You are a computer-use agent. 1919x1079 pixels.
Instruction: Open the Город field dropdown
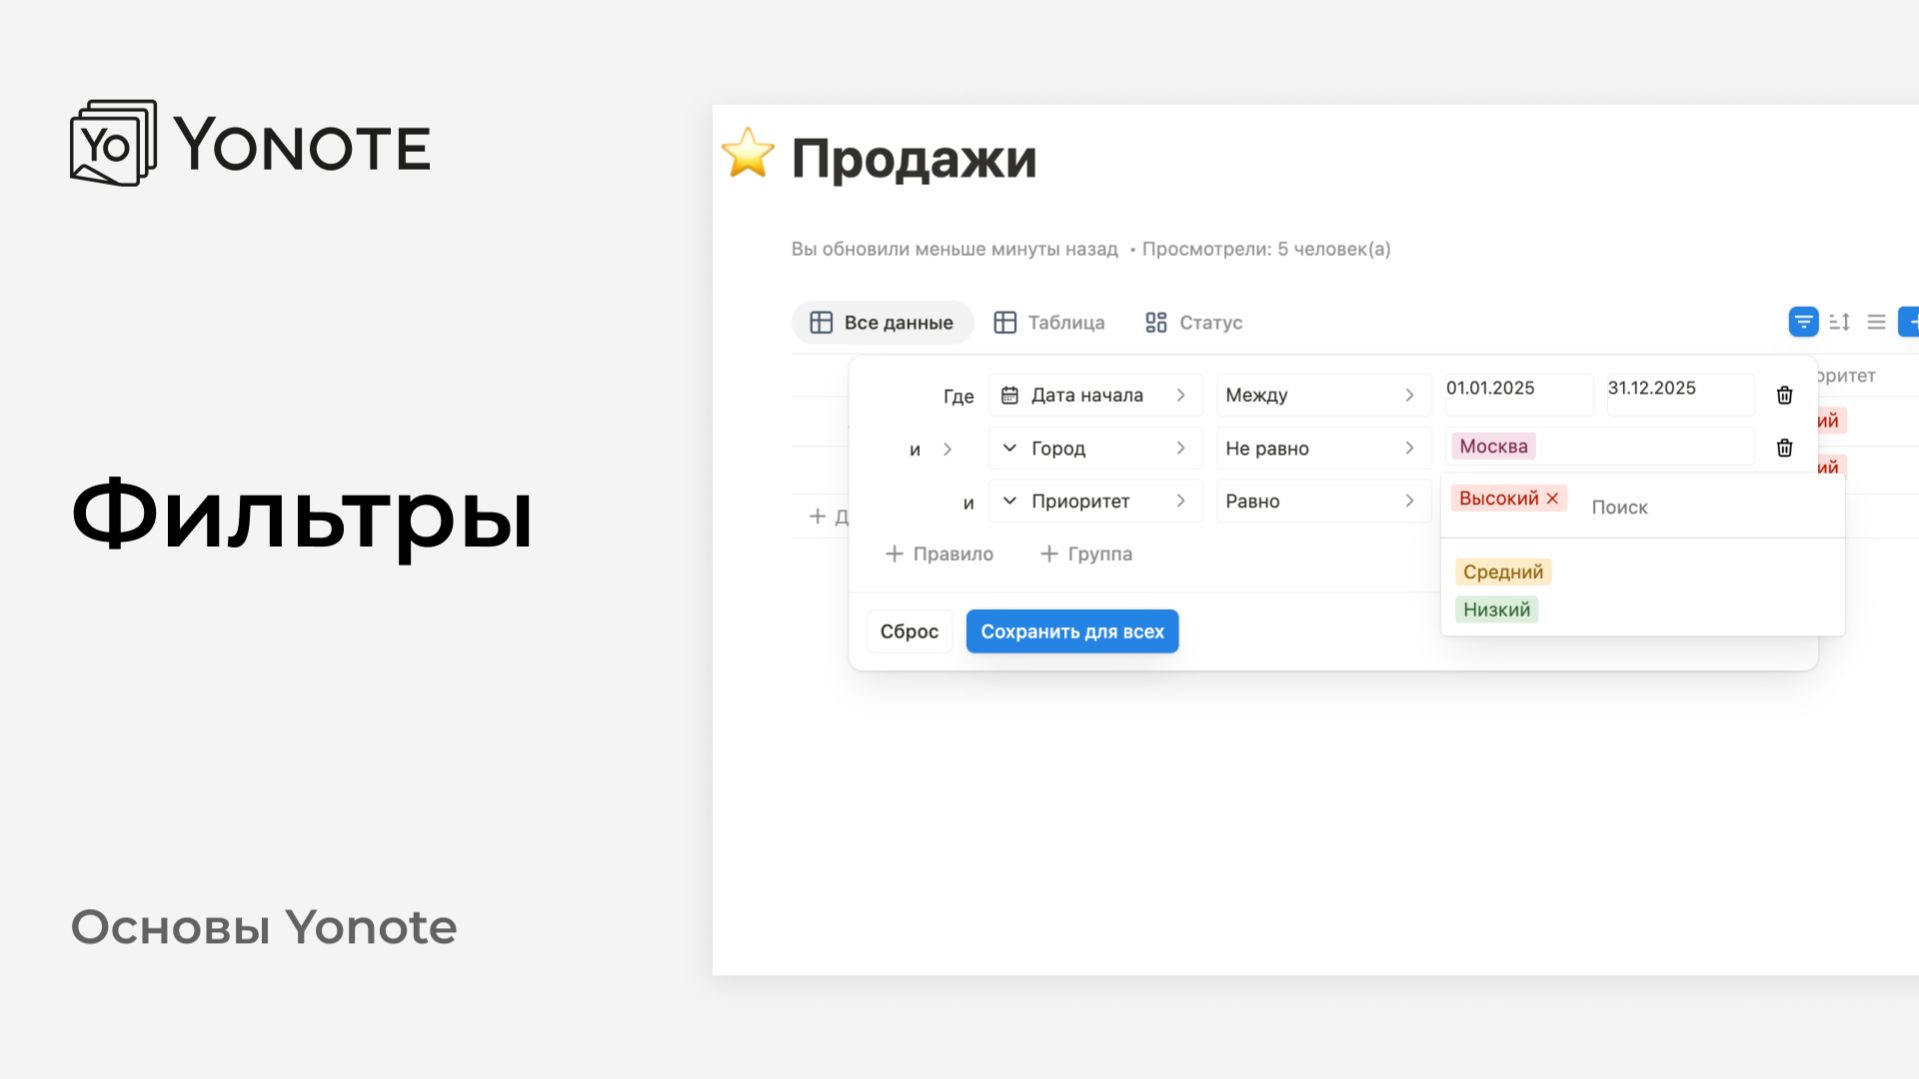1095,448
